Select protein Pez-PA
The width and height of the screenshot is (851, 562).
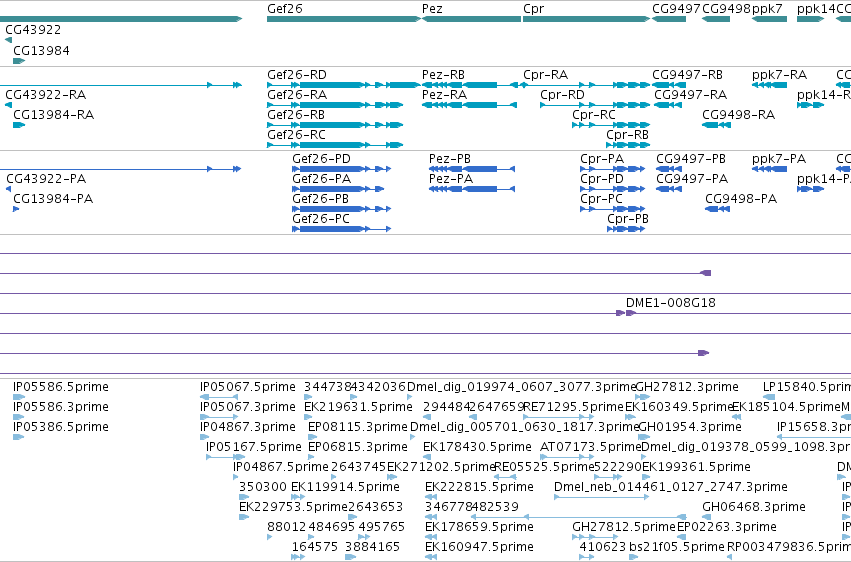click(x=450, y=179)
